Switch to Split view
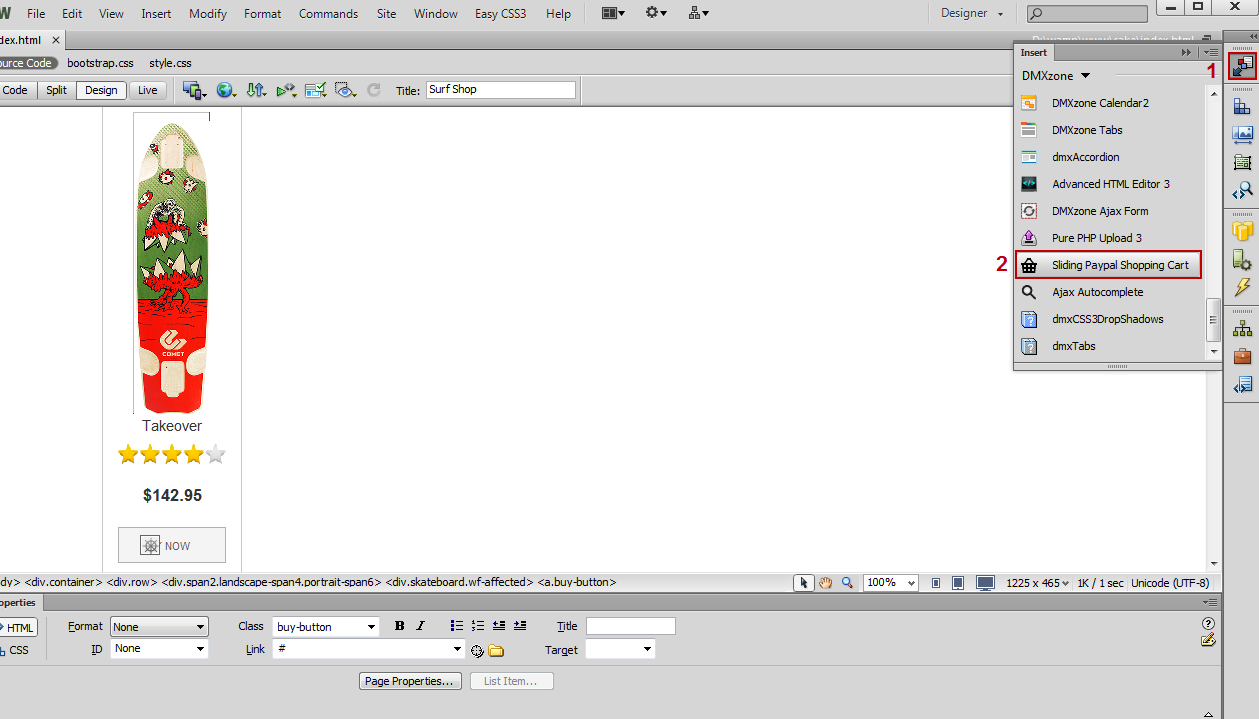The image size is (1259, 719). click(x=57, y=90)
